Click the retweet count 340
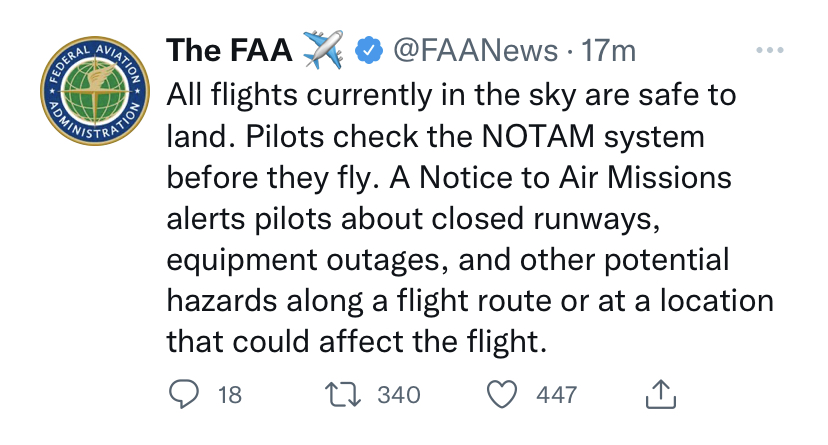The image size is (828, 445). click(400, 395)
